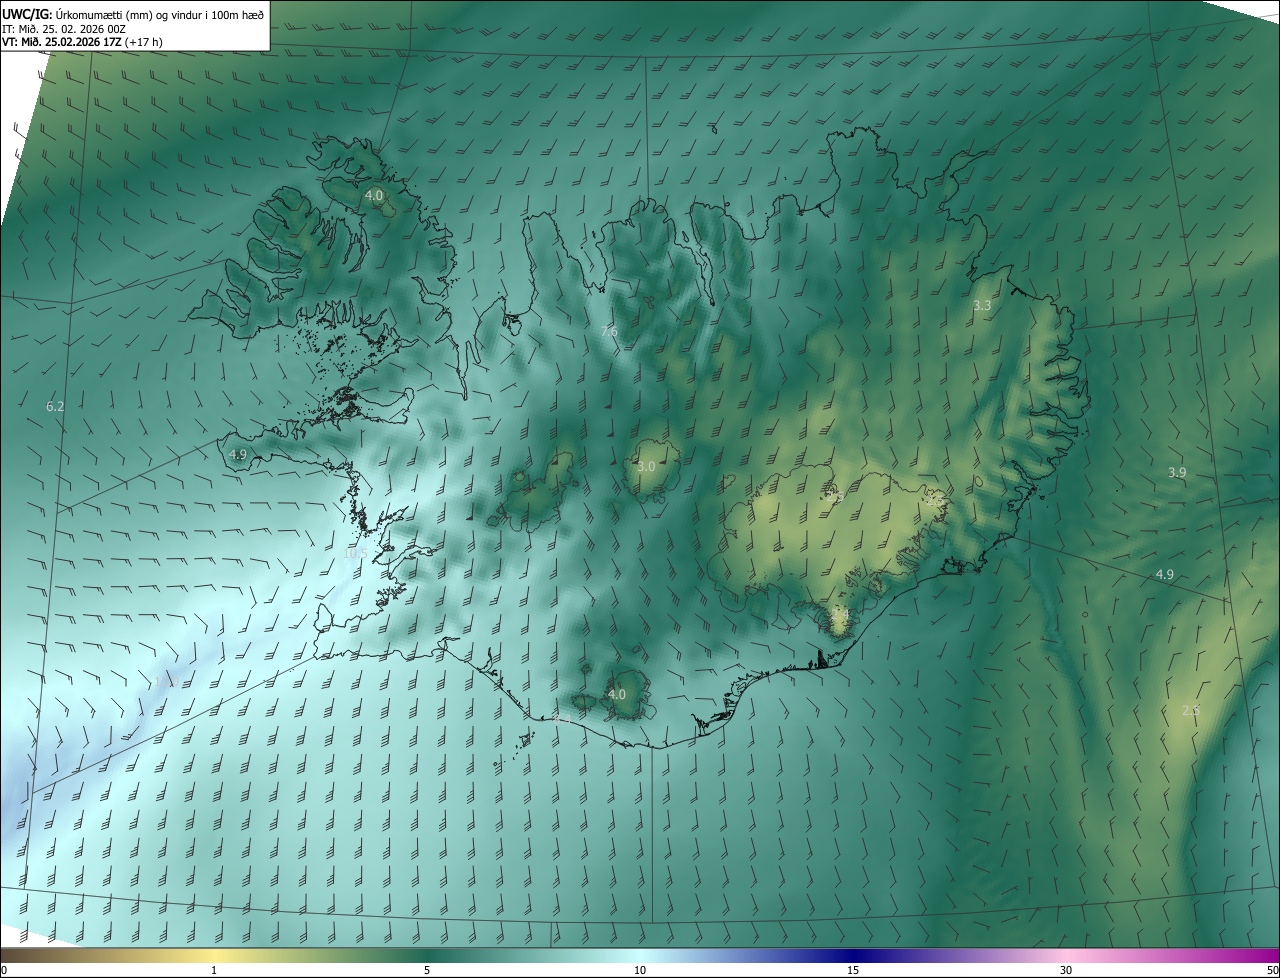The width and height of the screenshot is (1280, 978).
Task: Click the colorbar tick labeled 15
Action: tap(853, 970)
